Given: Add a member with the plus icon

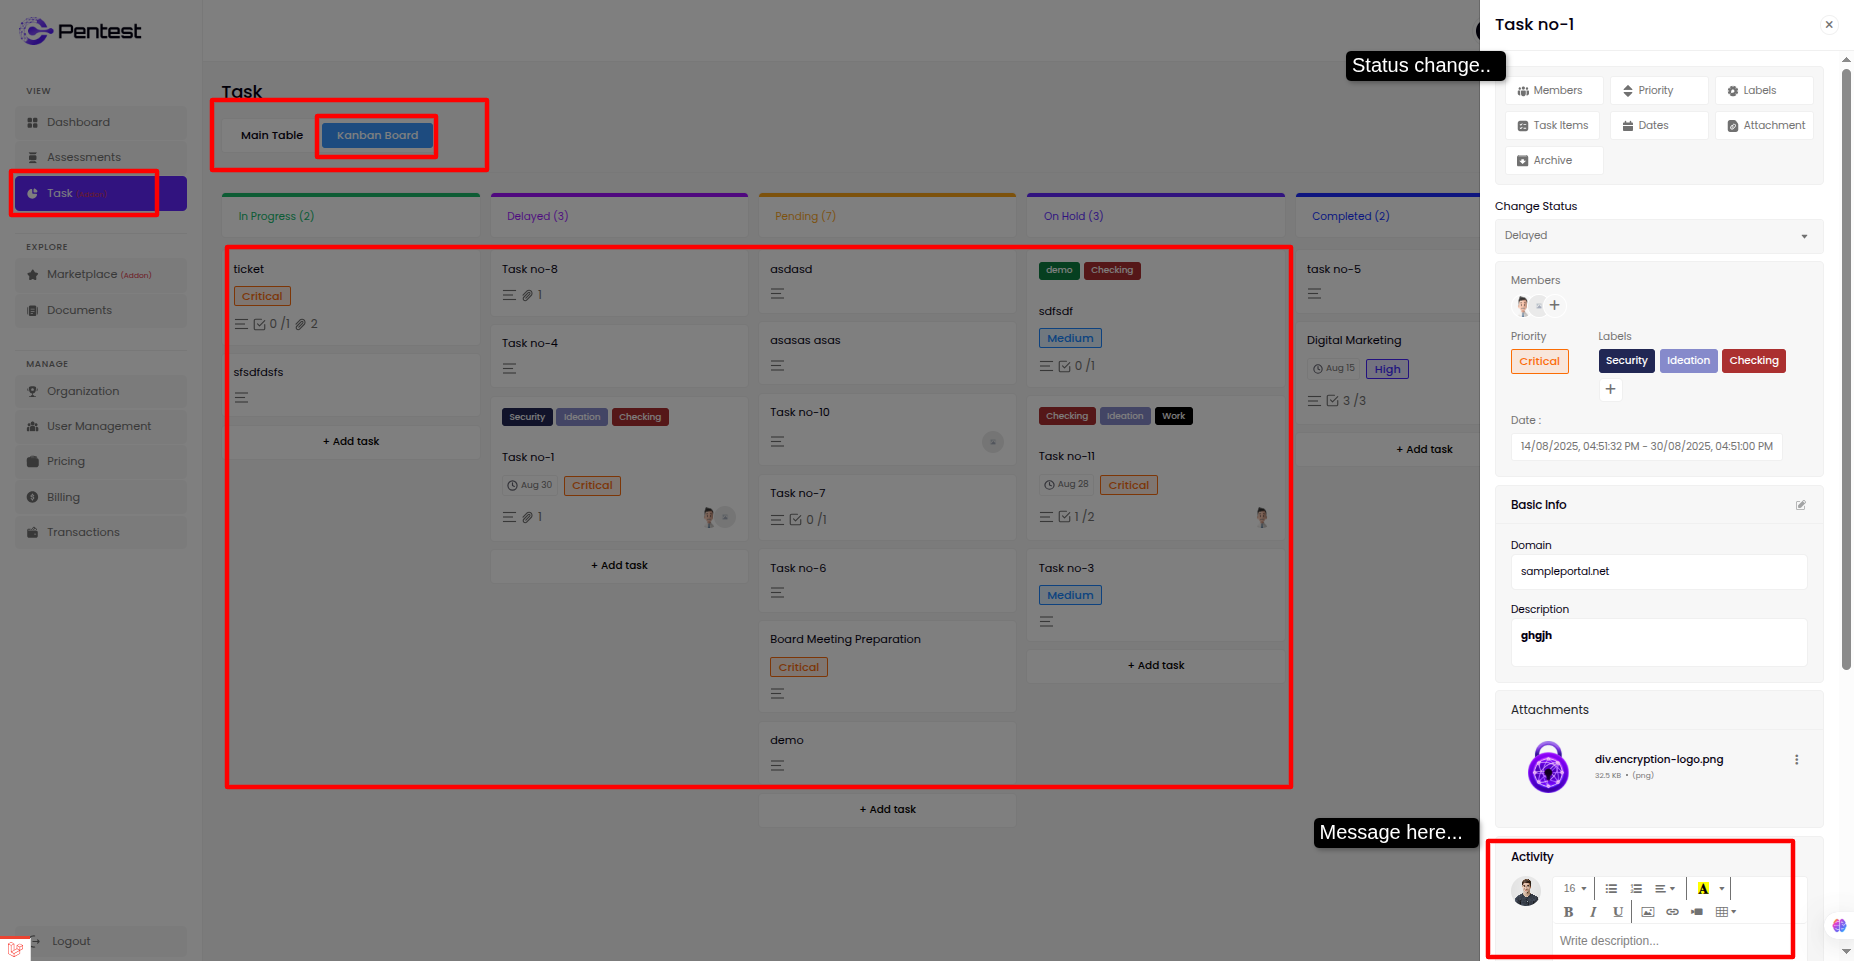Looking at the screenshot, I should pyautogui.click(x=1555, y=305).
